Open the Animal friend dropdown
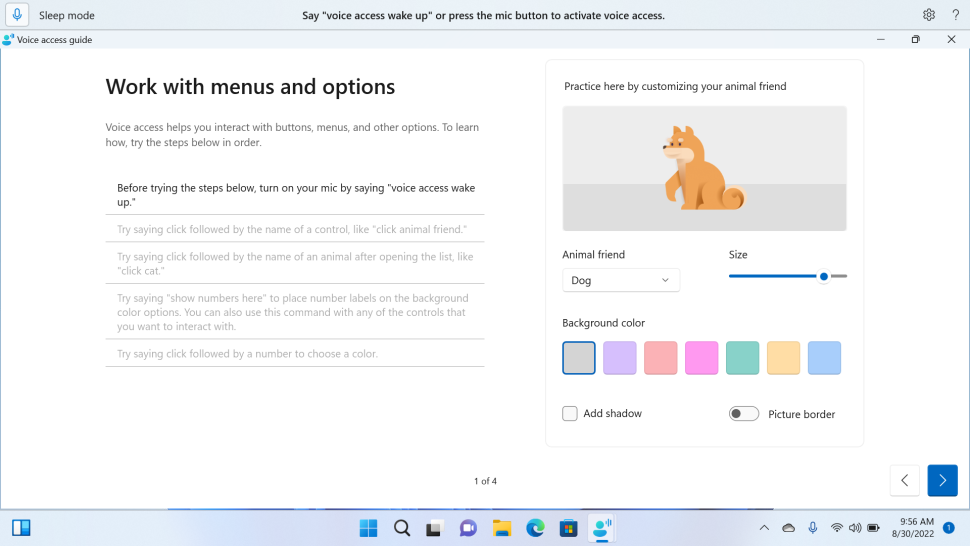This screenshot has width=970, height=546. coord(620,280)
